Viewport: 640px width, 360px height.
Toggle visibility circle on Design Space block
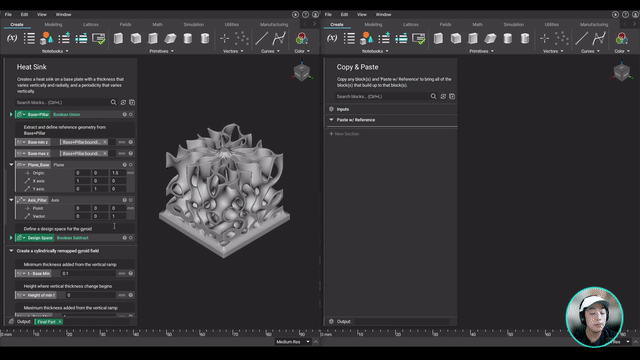point(131,238)
